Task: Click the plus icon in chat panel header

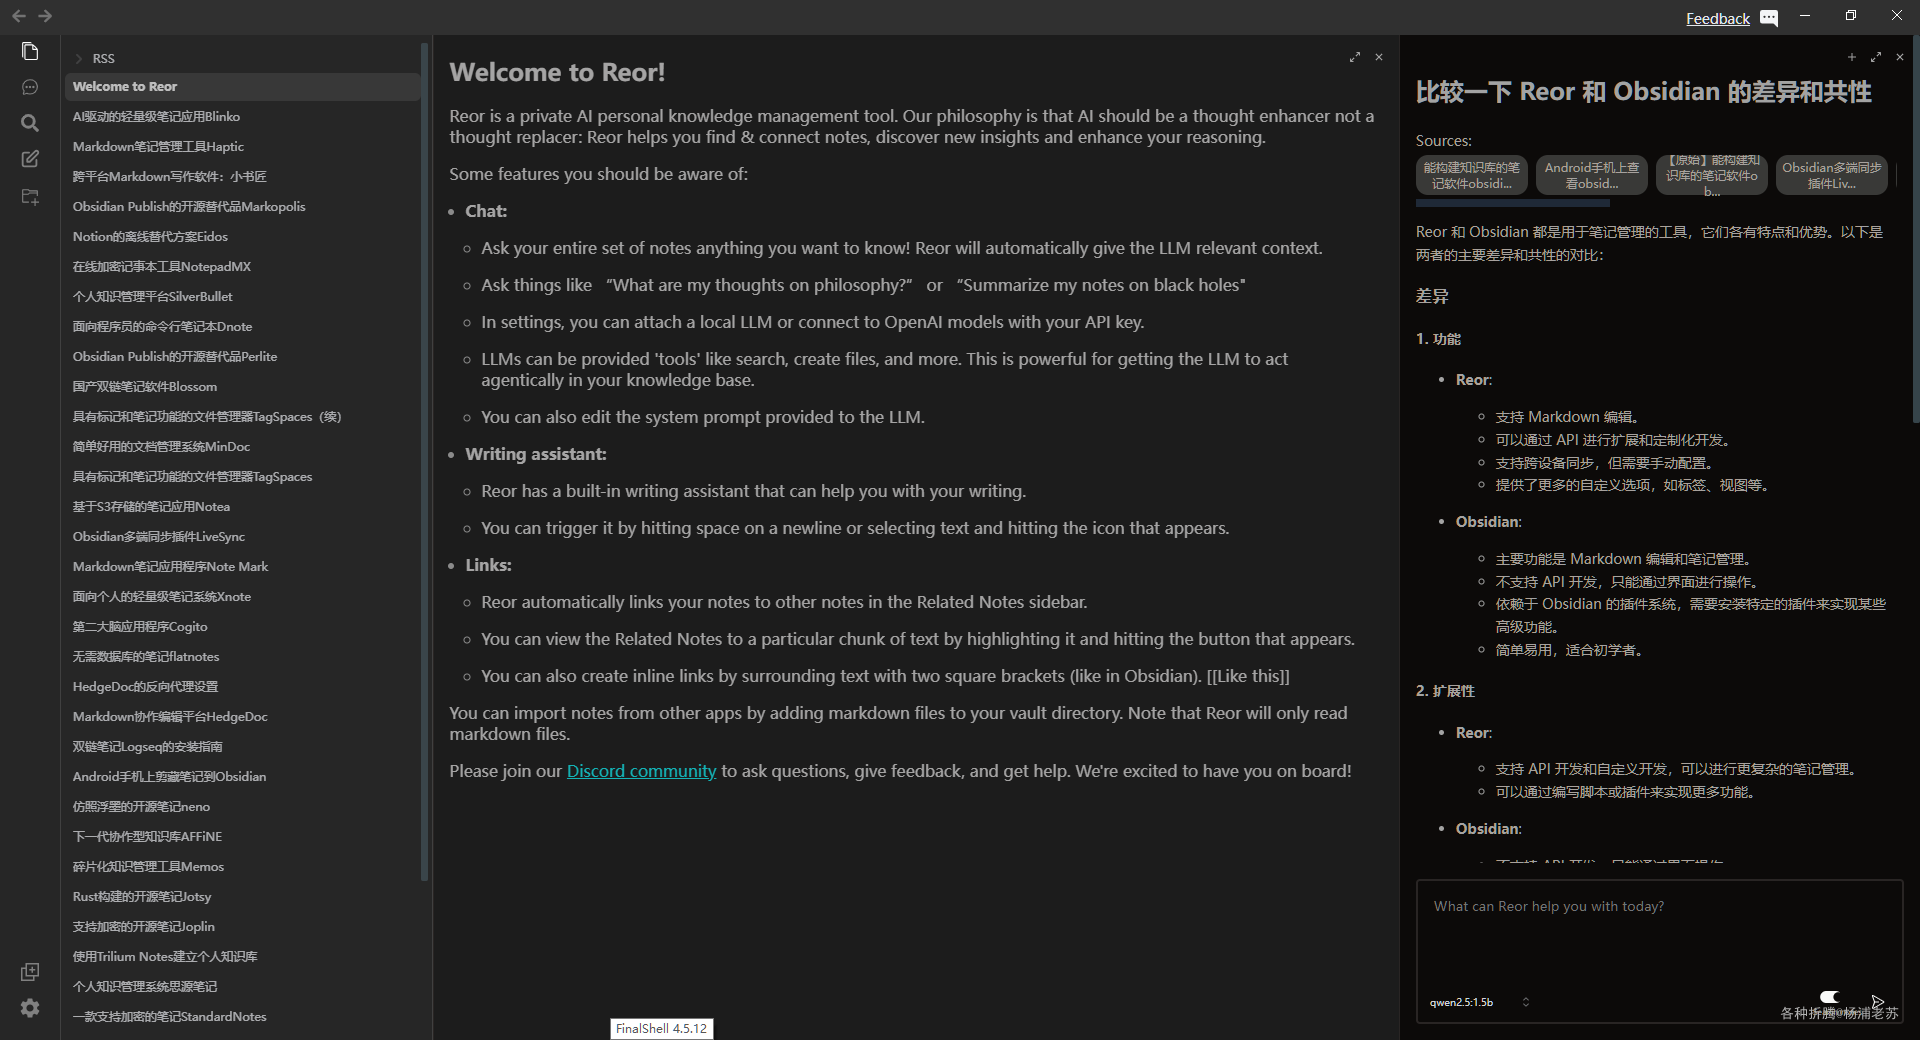Action: [x=1851, y=57]
